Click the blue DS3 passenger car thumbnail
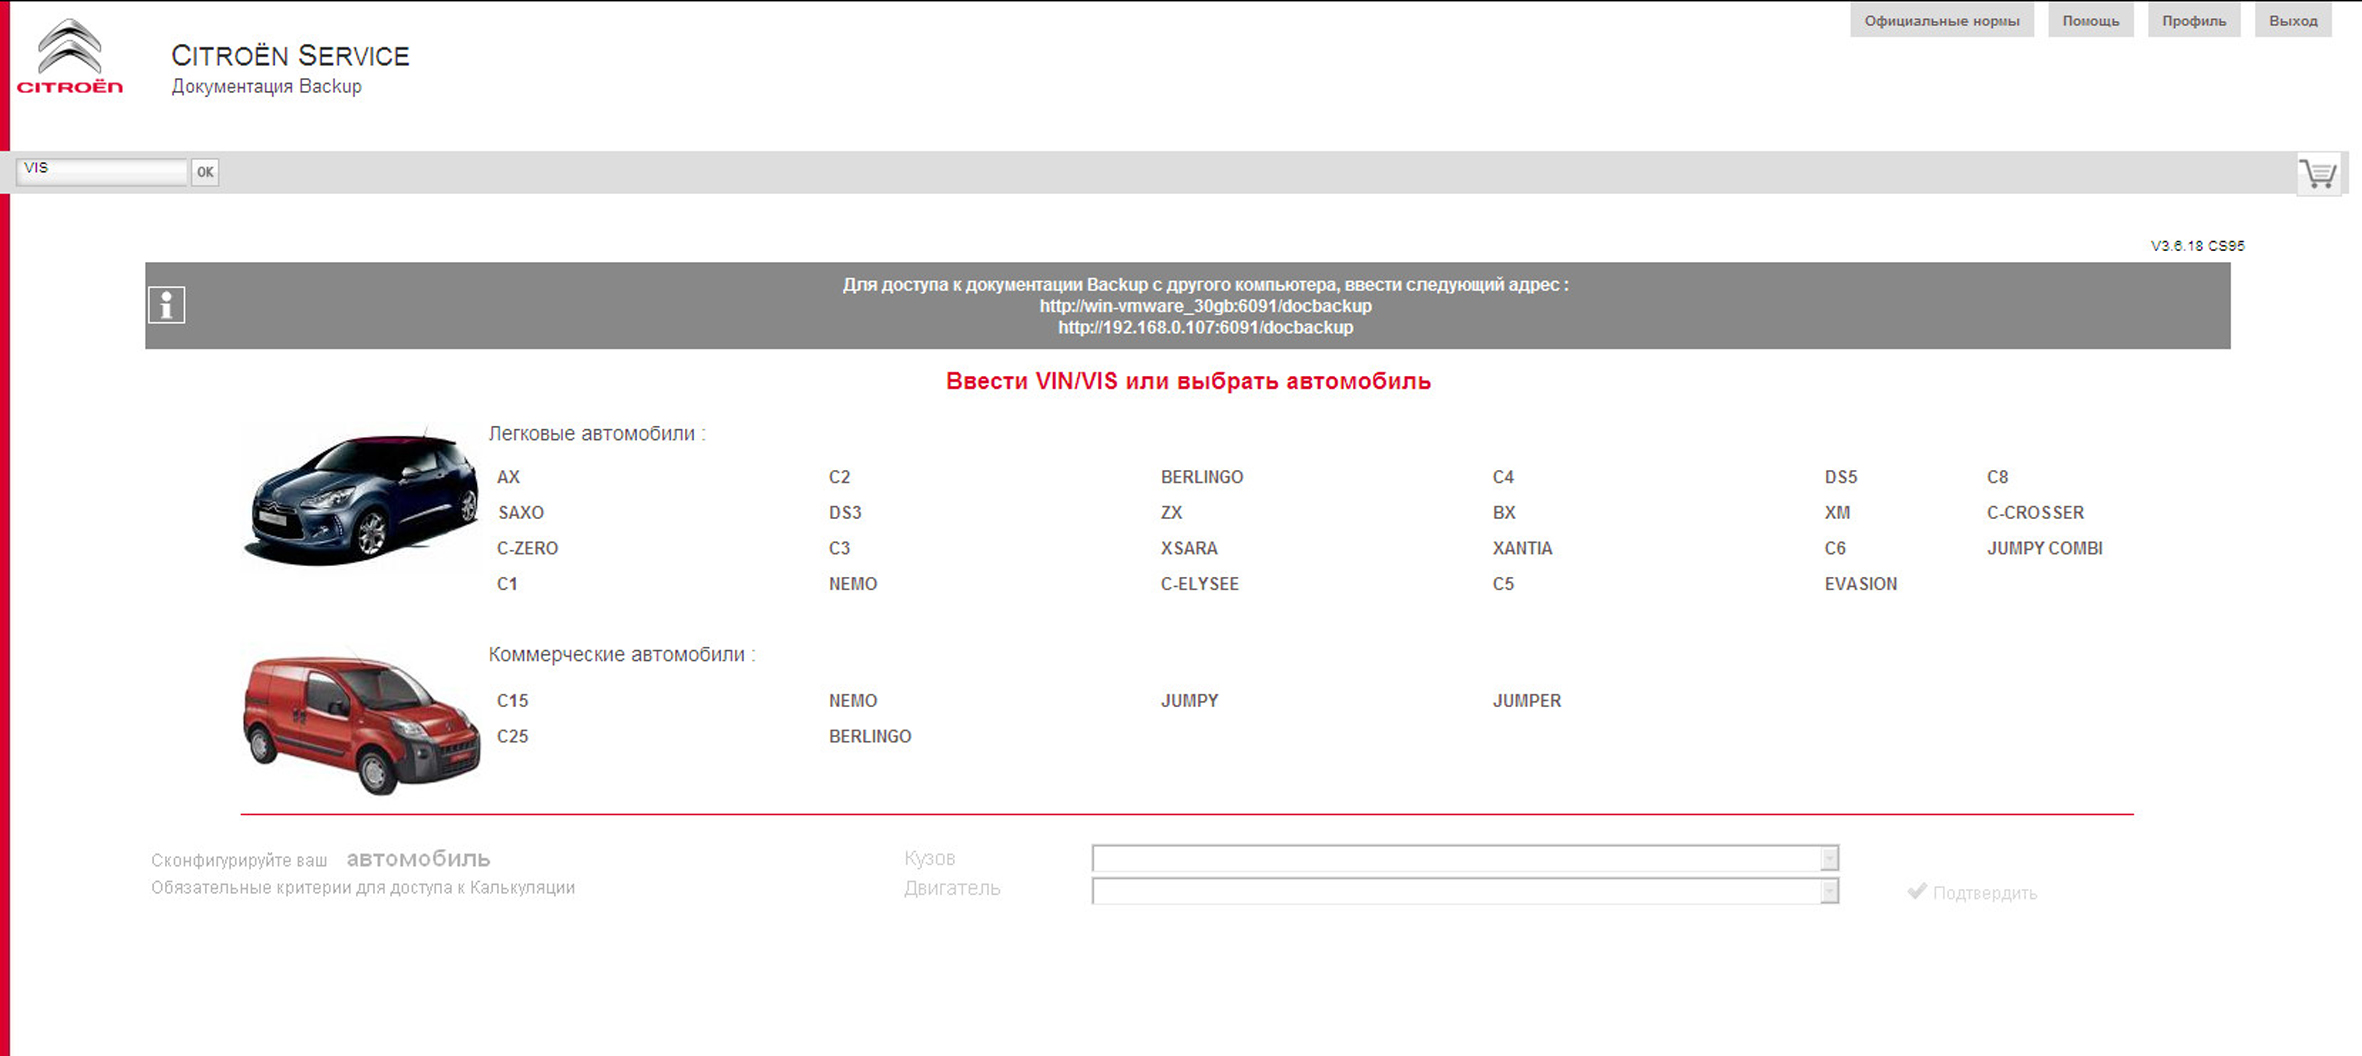This screenshot has height=1056, width=2362. [x=362, y=497]
